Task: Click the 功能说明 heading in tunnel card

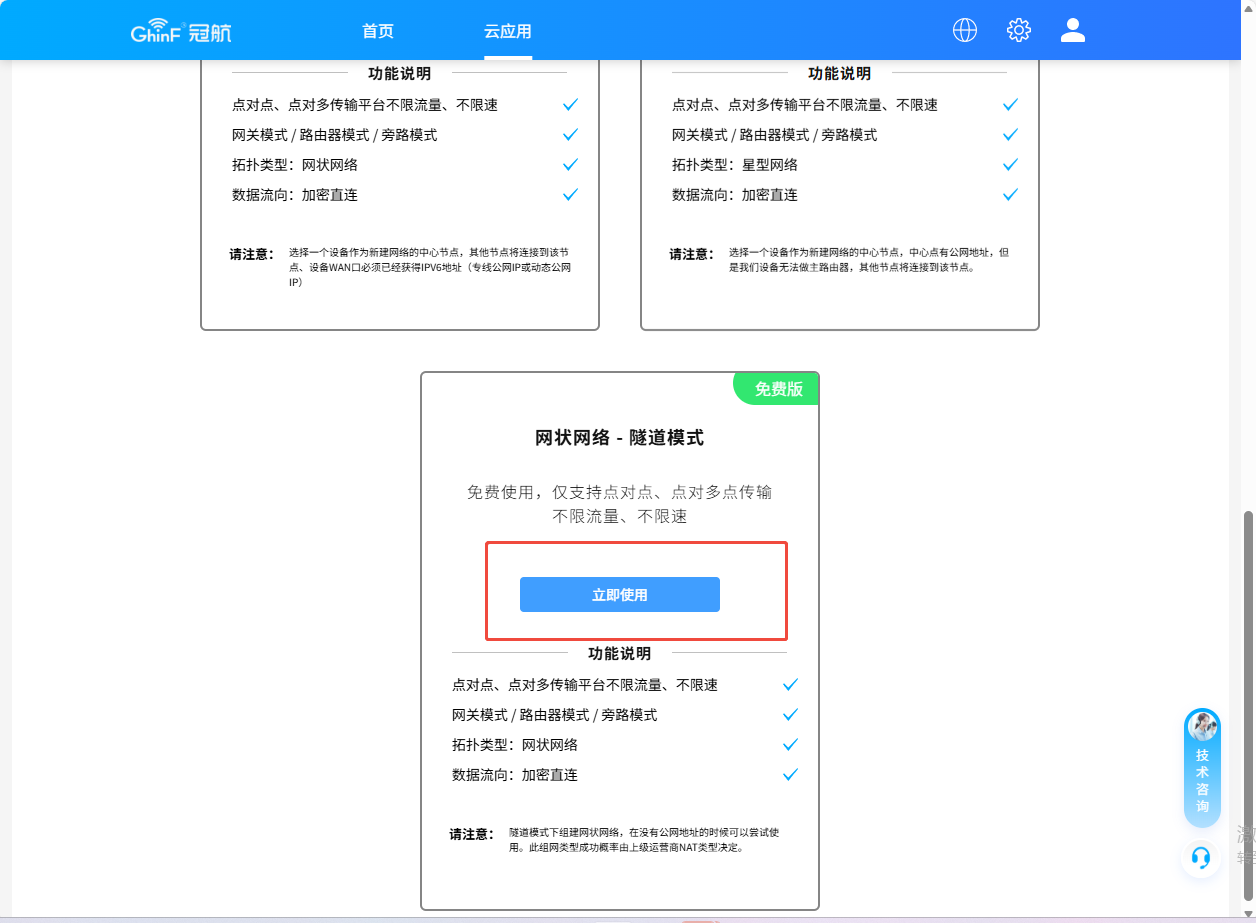Action: tap(619, 654)
